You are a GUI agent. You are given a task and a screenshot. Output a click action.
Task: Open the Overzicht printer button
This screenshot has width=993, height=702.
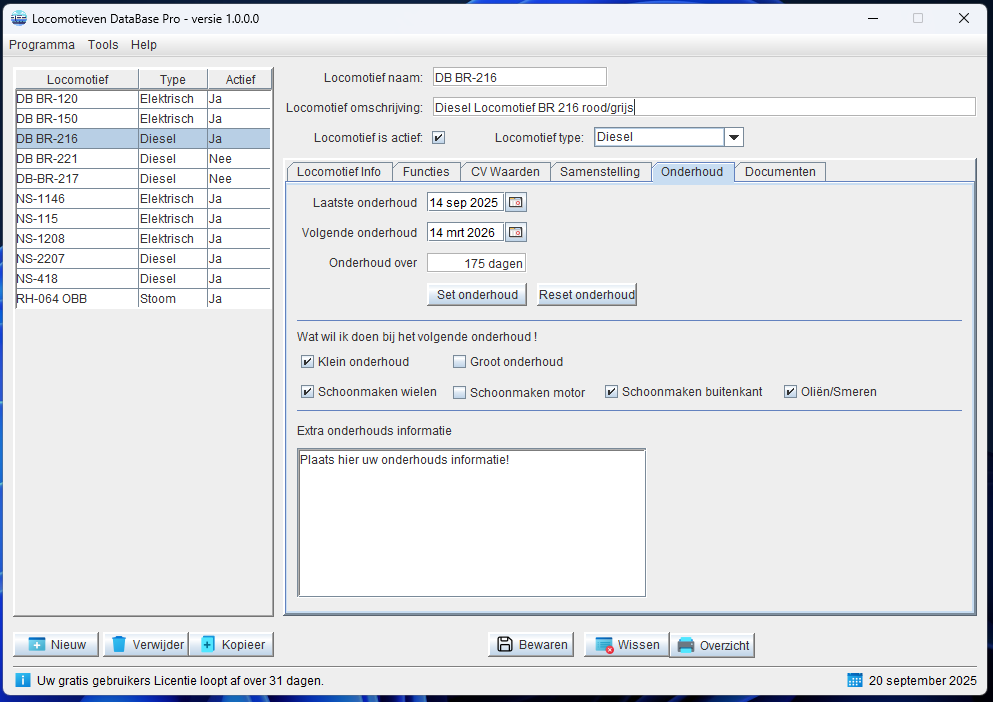712,645
